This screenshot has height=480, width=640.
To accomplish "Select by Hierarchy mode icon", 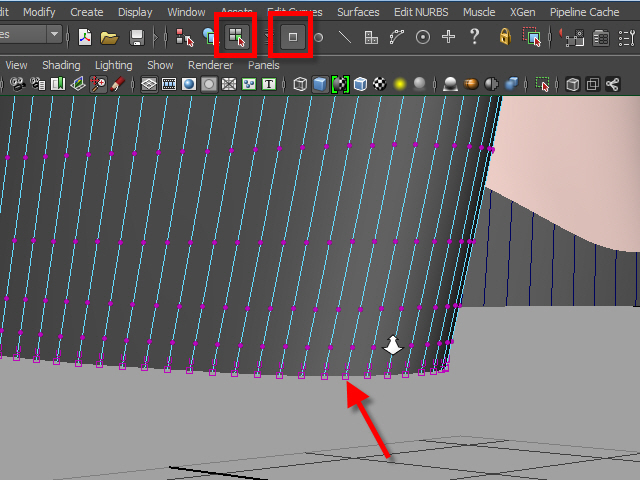I will click(184, 37).
